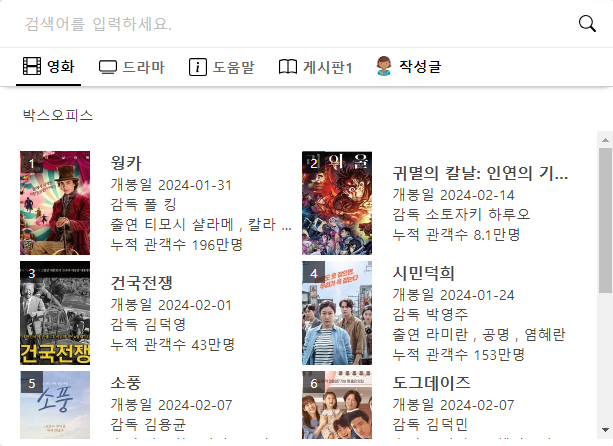Click 누적 관객수 196만명 text
The image size is (613, 446).
177,245
